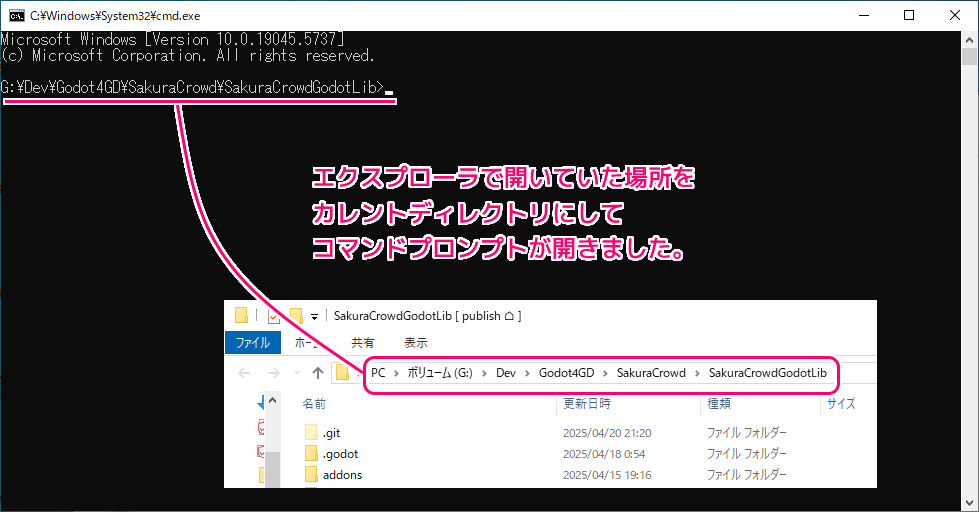
Task: Expand the chevron after PC in the breadcrumb
Action: coord(396,373)
